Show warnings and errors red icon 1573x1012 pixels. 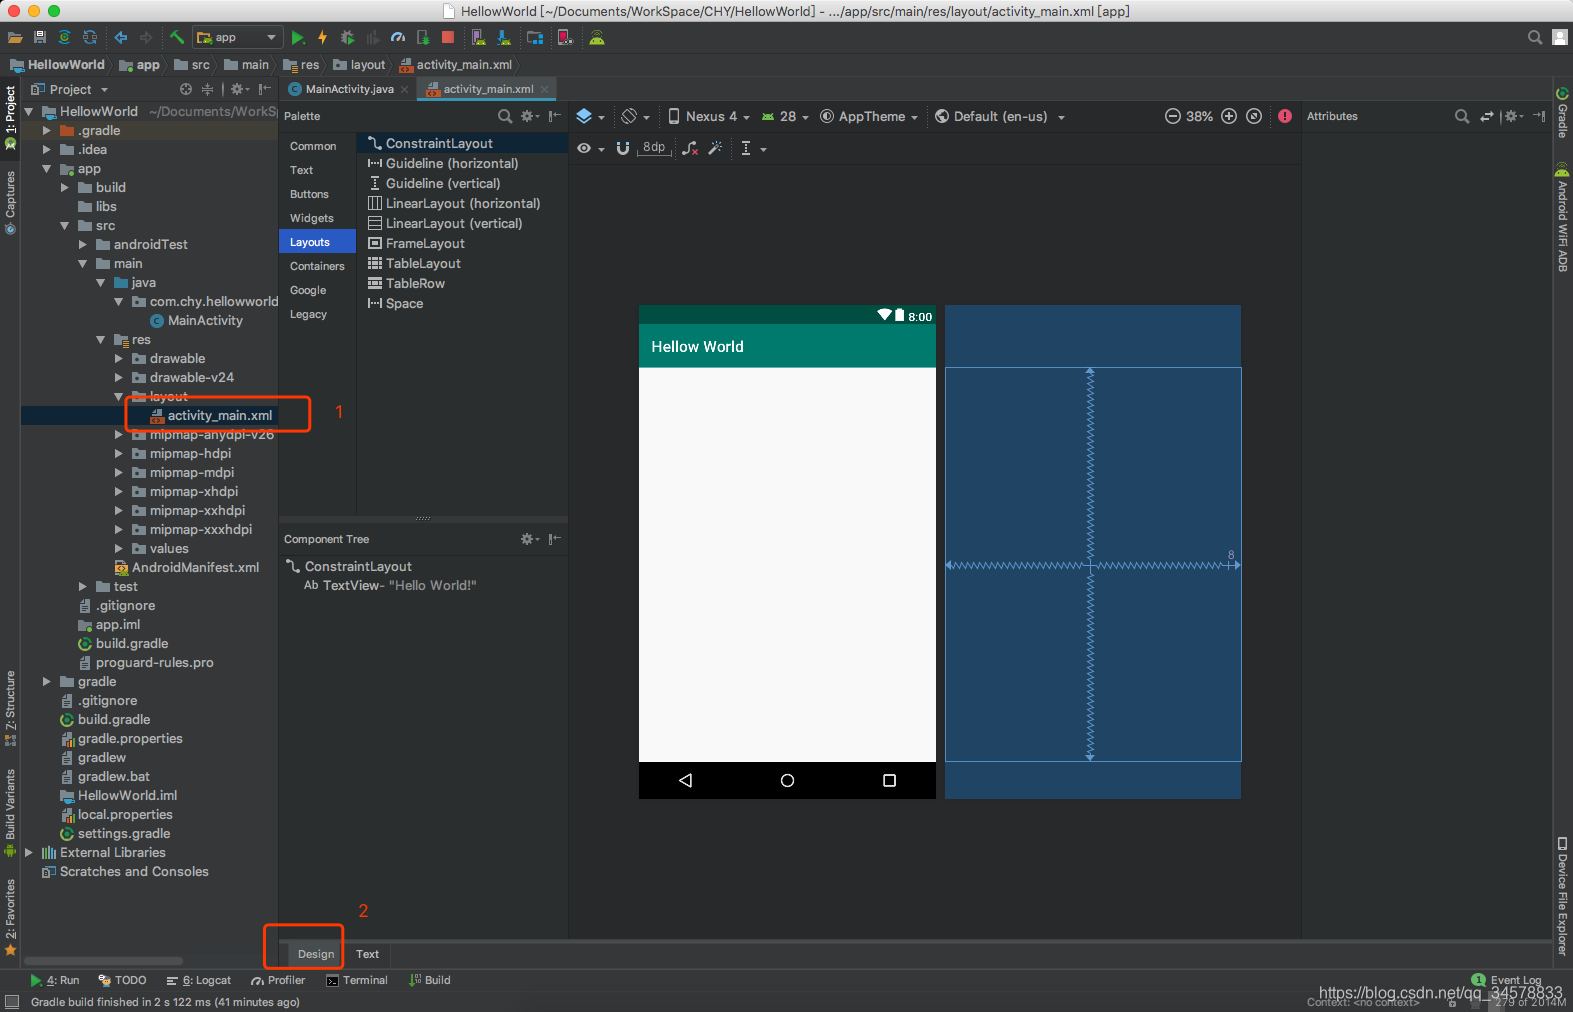pyautogui.click(x=1285, y=116)
